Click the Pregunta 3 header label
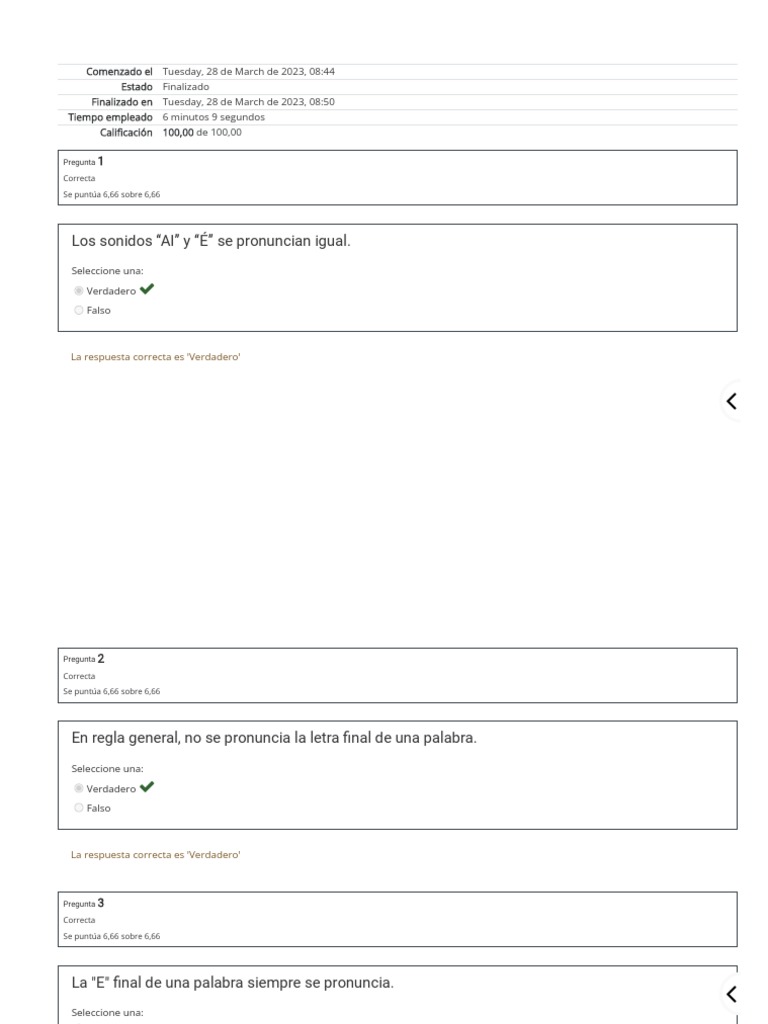 pyautogui.click(x=83, y=903)
